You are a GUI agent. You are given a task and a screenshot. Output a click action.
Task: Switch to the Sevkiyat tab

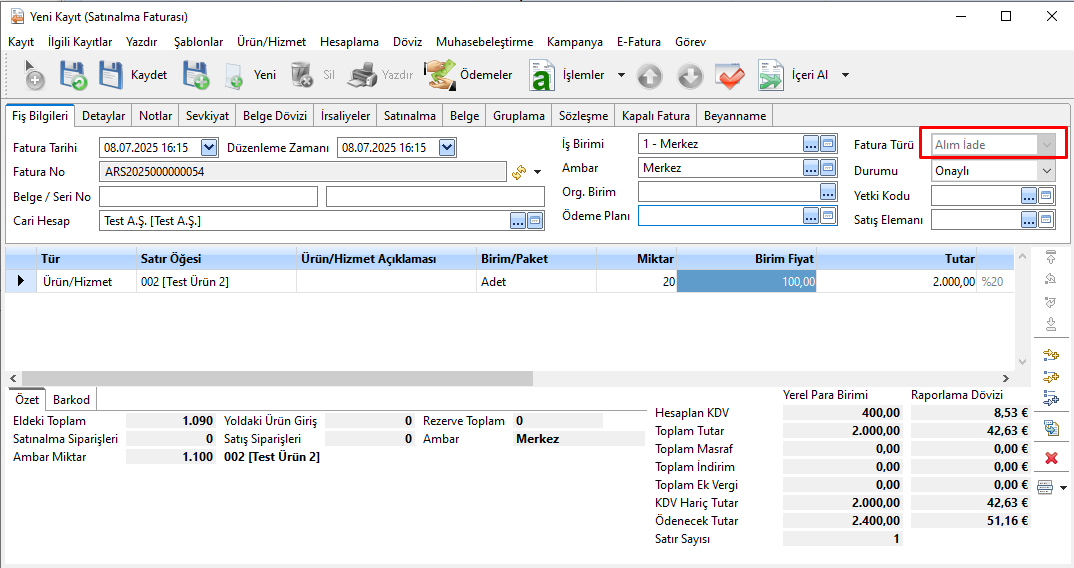207,116
